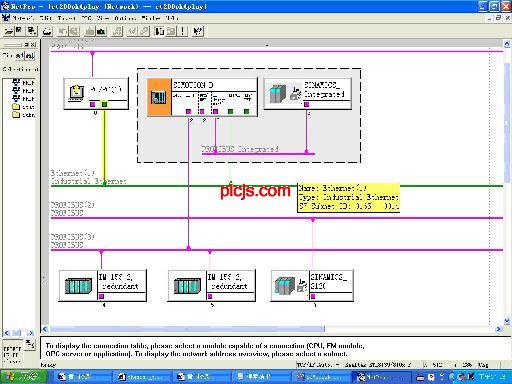Click the Windows Start button
The height and width of the screenshot is (384, 512).
23,377
